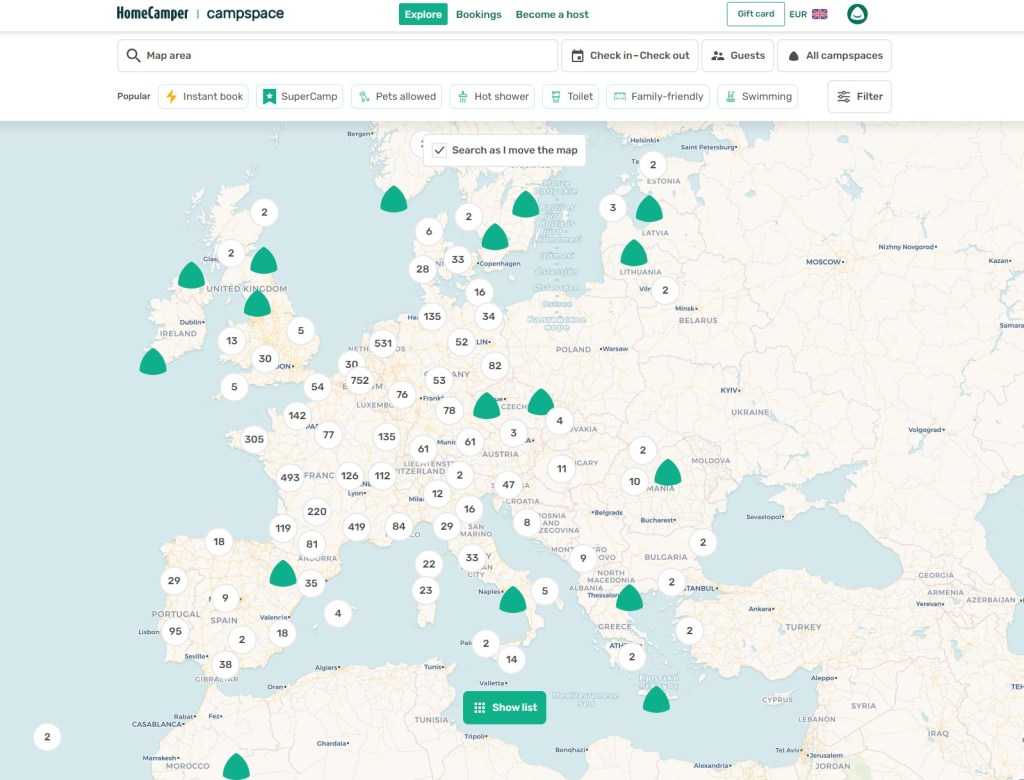Open the Check in–Check out date picker
This screenshot has height=780, width=1024.
pyautogui.click(x=630, y=56)
